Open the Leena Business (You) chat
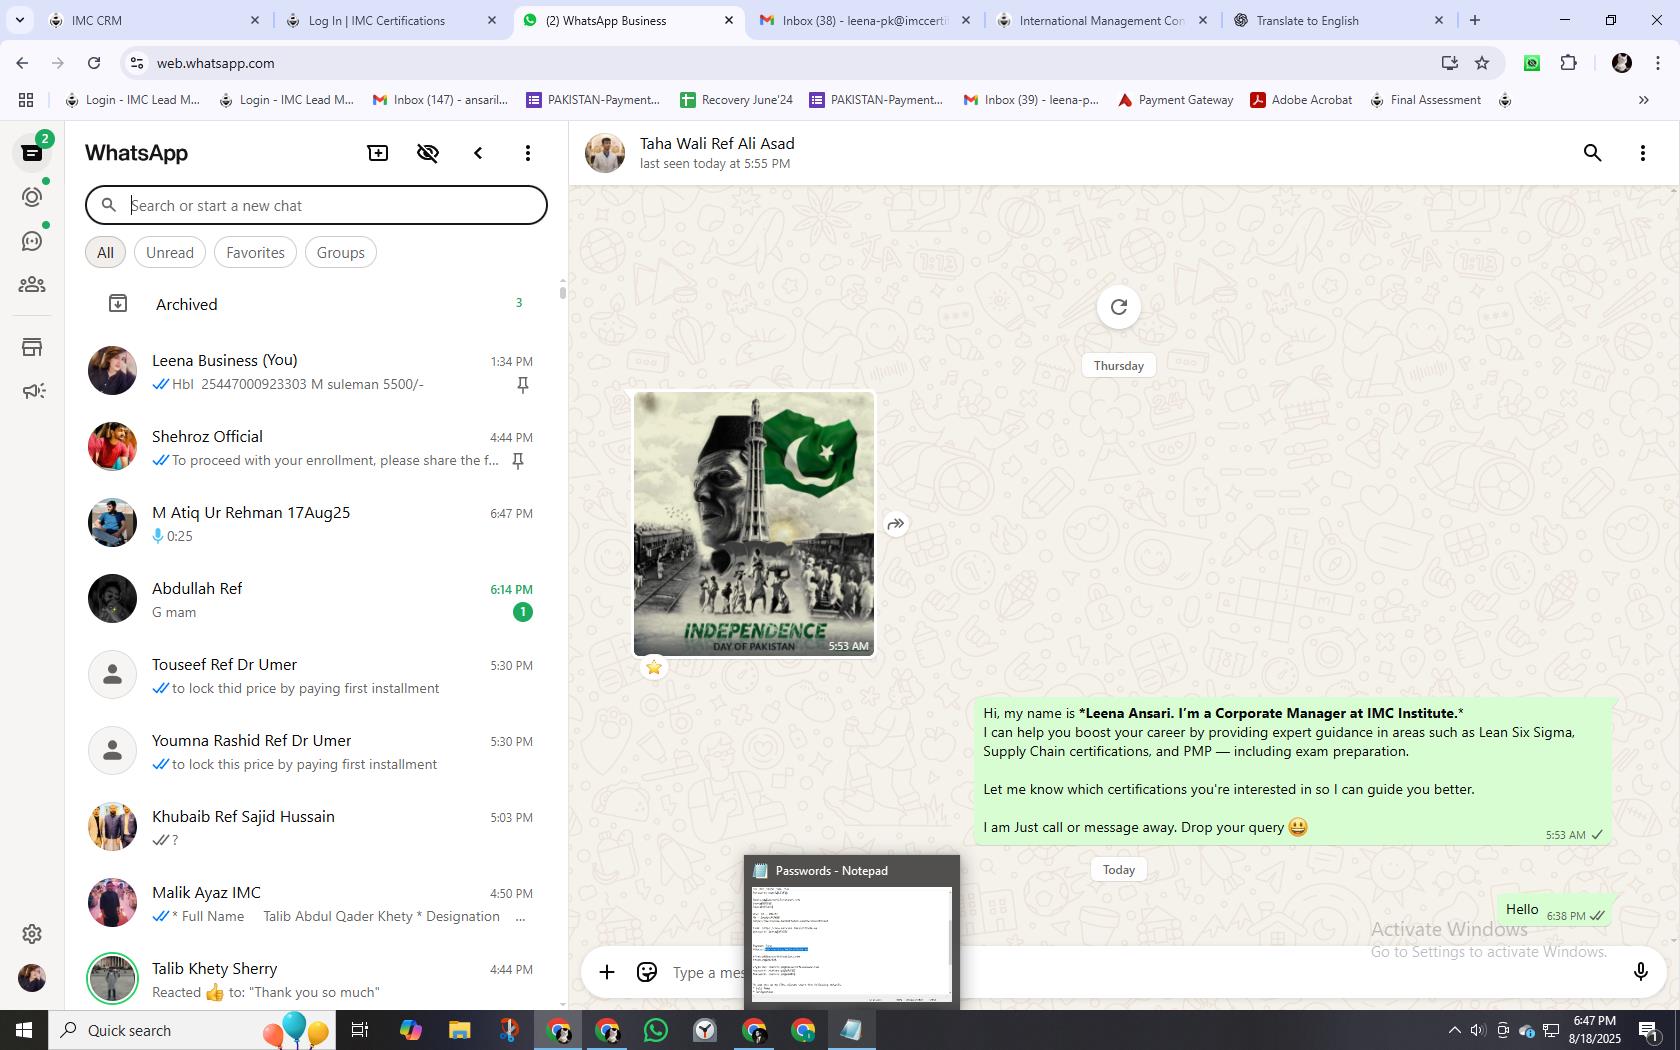Image resolution: width=1680 pixels, height=1050 pixels. point(316,371)
